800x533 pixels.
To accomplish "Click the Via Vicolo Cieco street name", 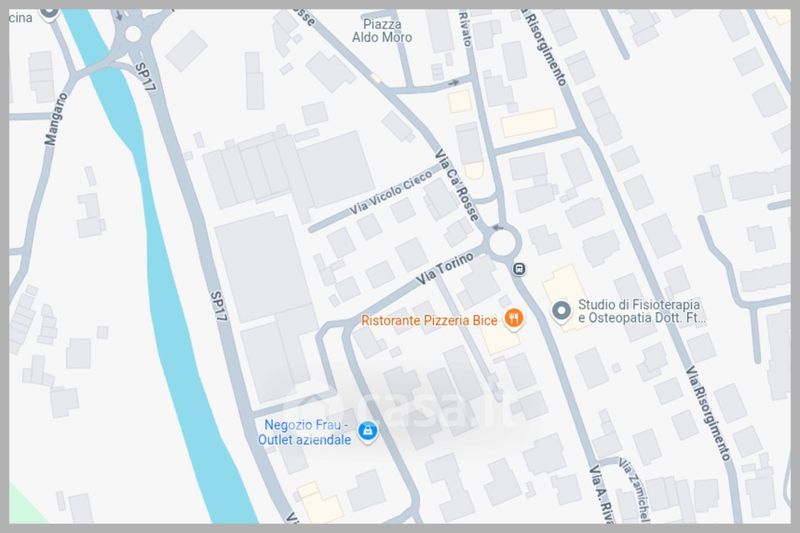I will pyautogui.click(x=391, y=192).
